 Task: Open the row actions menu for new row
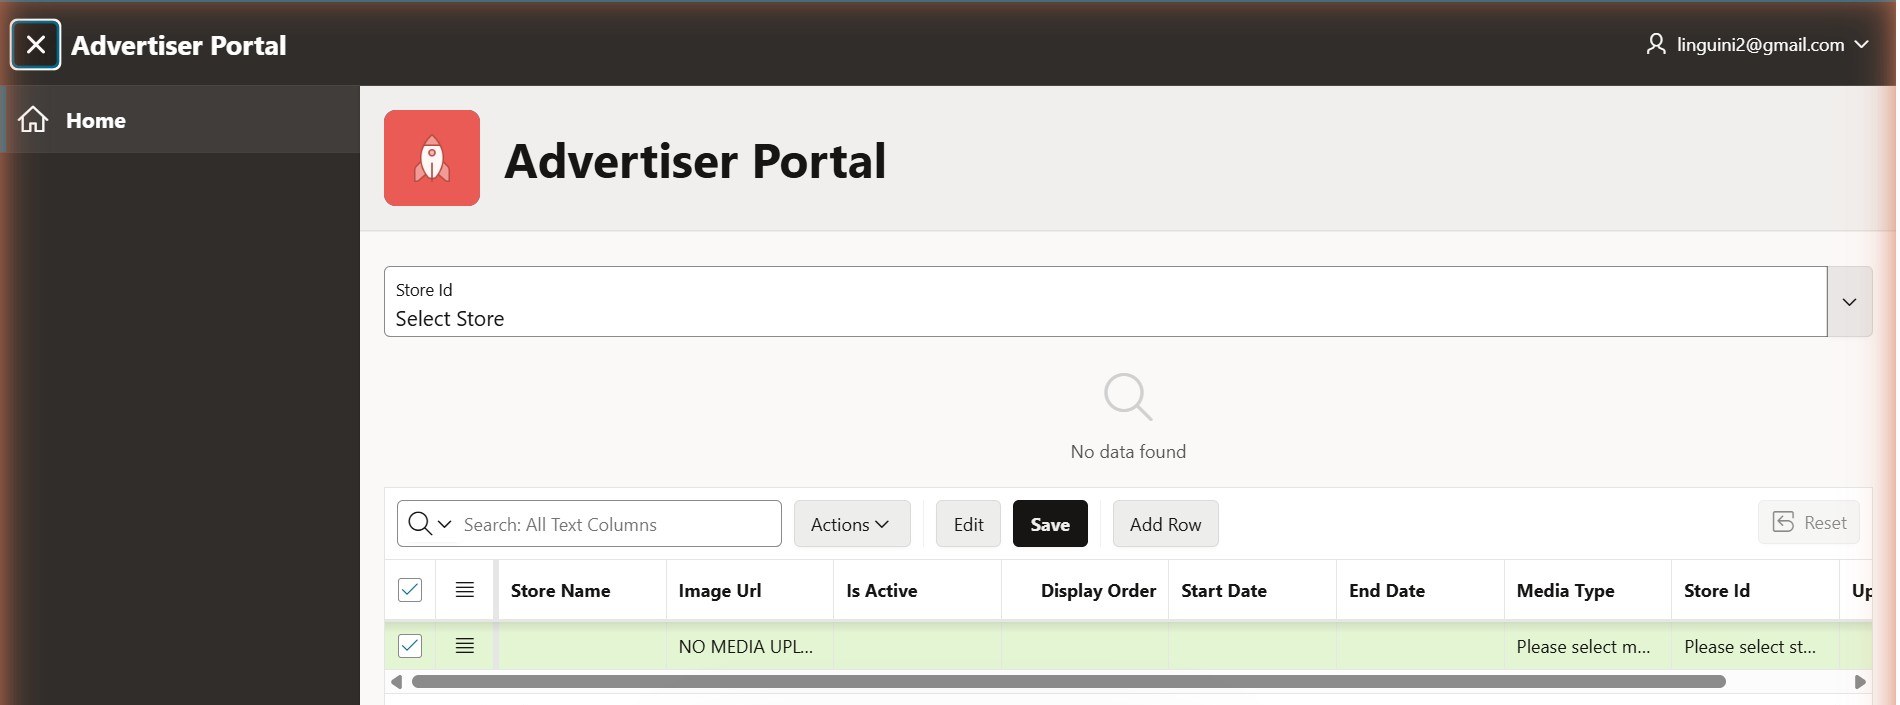tap(465, 646)
